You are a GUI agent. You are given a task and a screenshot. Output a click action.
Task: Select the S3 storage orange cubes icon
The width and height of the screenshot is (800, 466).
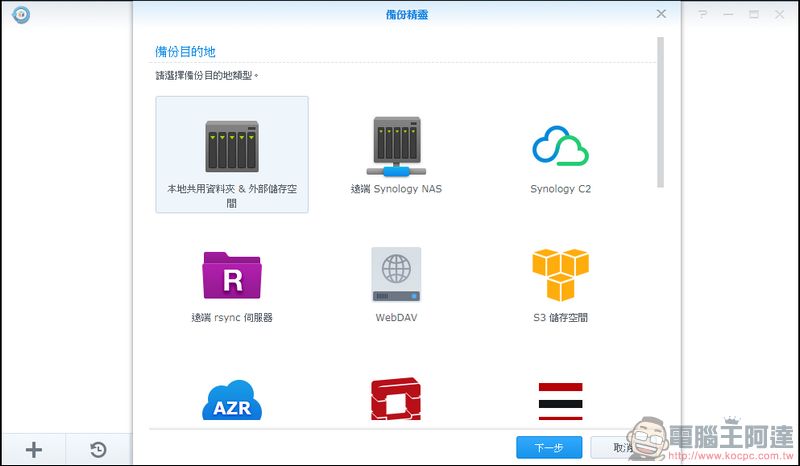click(x=560, y=275)
